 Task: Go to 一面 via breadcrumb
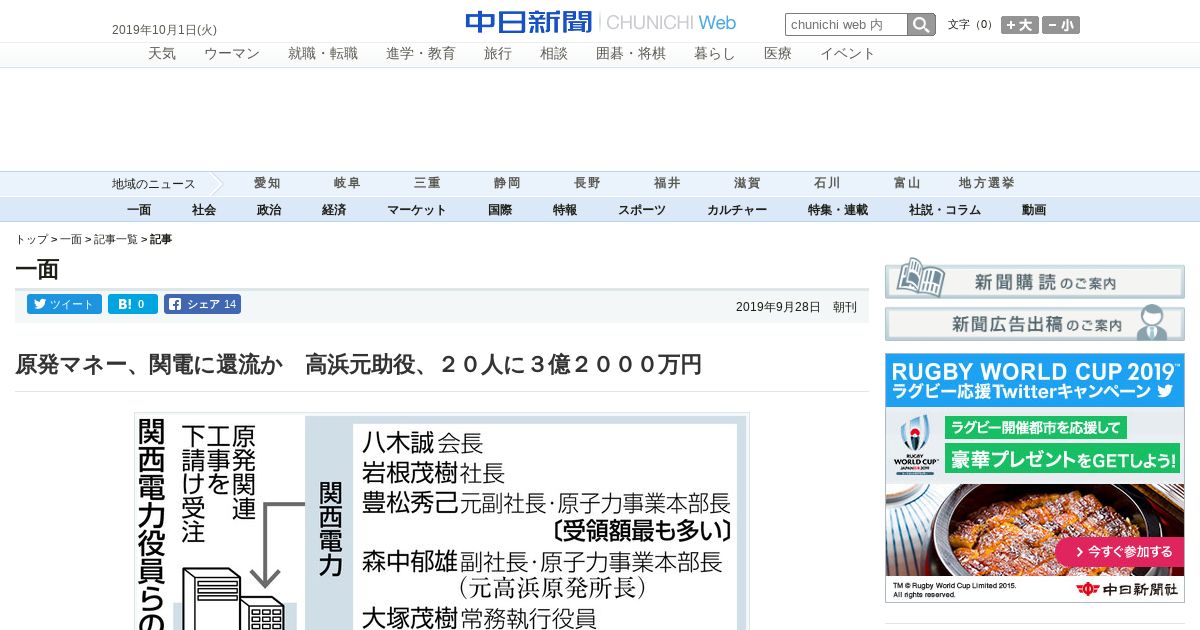71,240
